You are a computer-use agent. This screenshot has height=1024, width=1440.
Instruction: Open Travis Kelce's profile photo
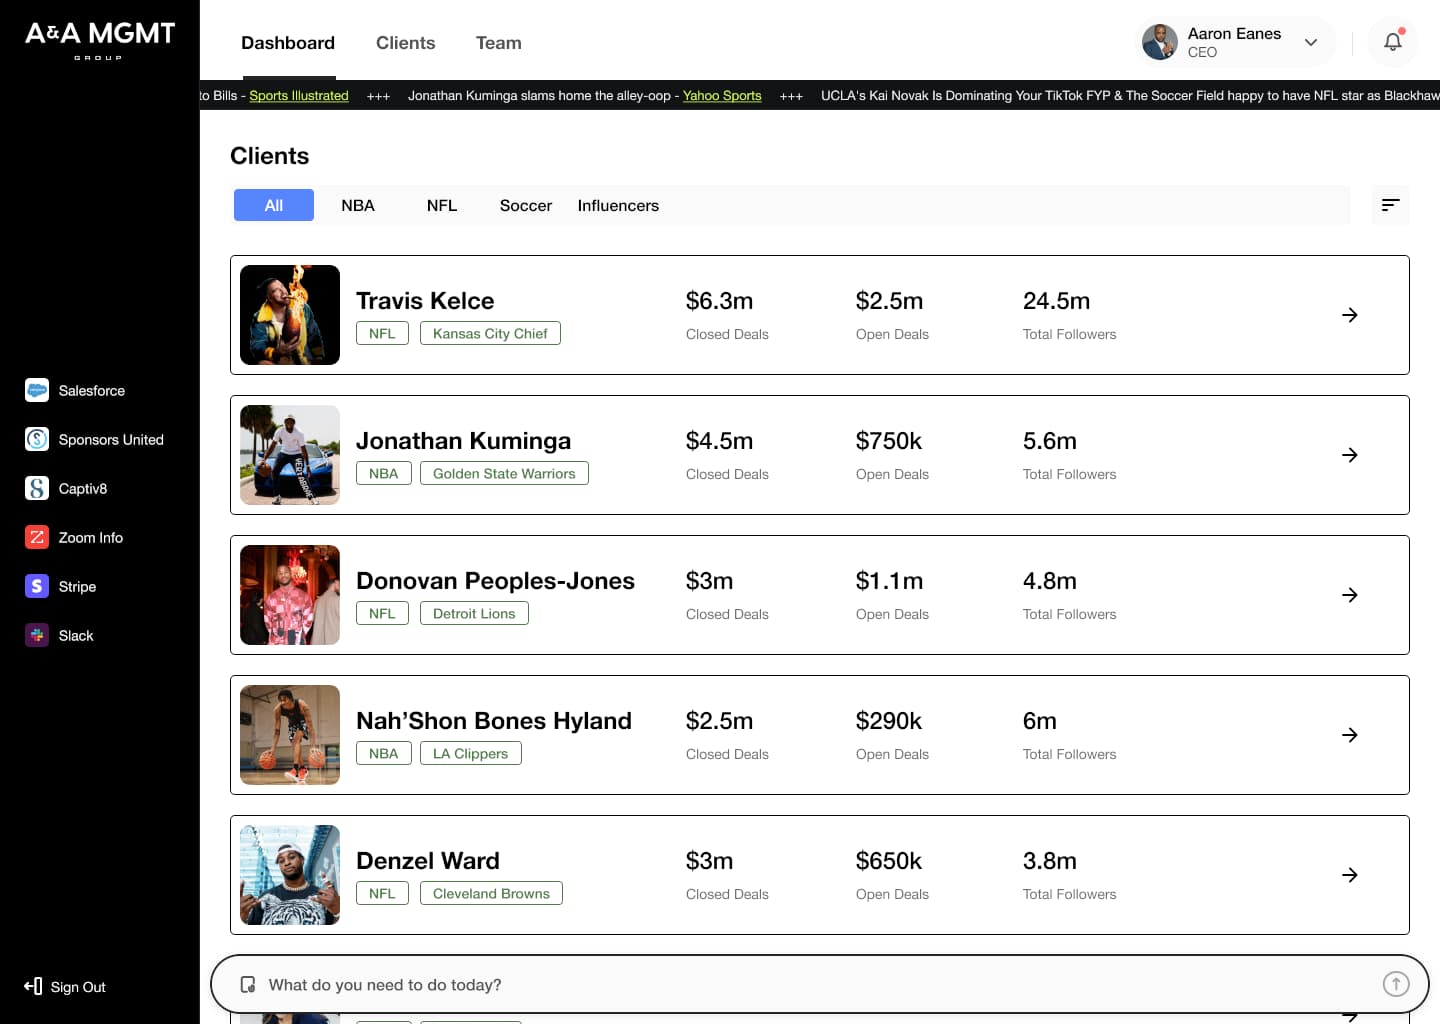(x=290, y=315)
